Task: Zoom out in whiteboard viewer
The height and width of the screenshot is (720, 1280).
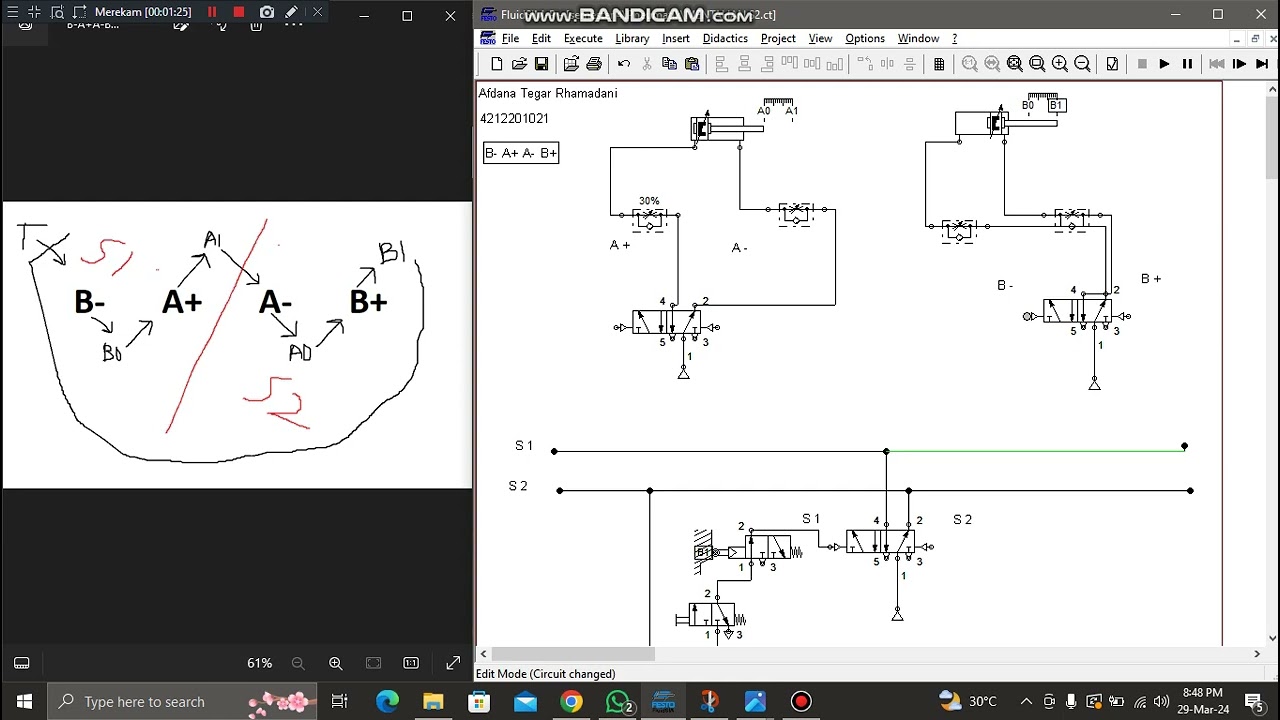Action: tap(298, 663)
